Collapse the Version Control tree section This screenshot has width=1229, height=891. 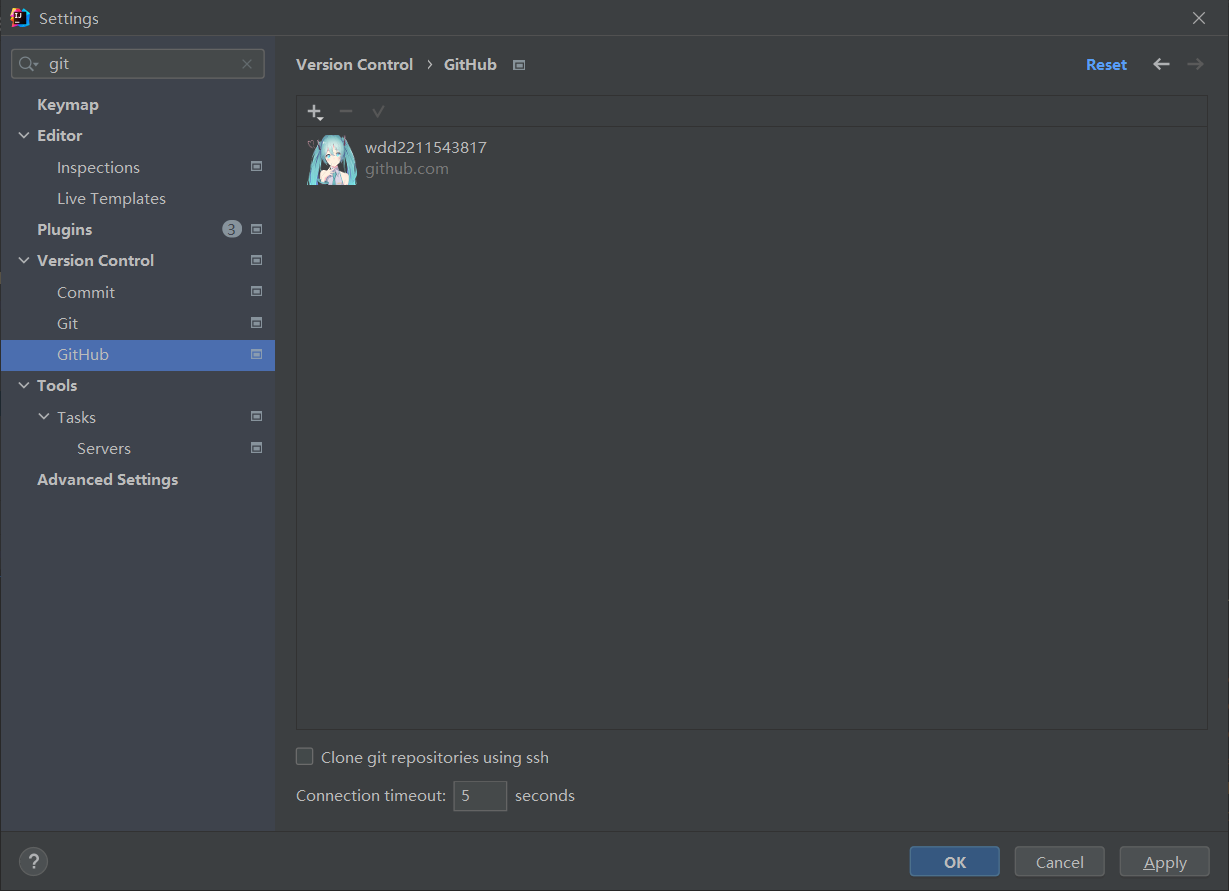pyautogui.click(x=24, y=260)
